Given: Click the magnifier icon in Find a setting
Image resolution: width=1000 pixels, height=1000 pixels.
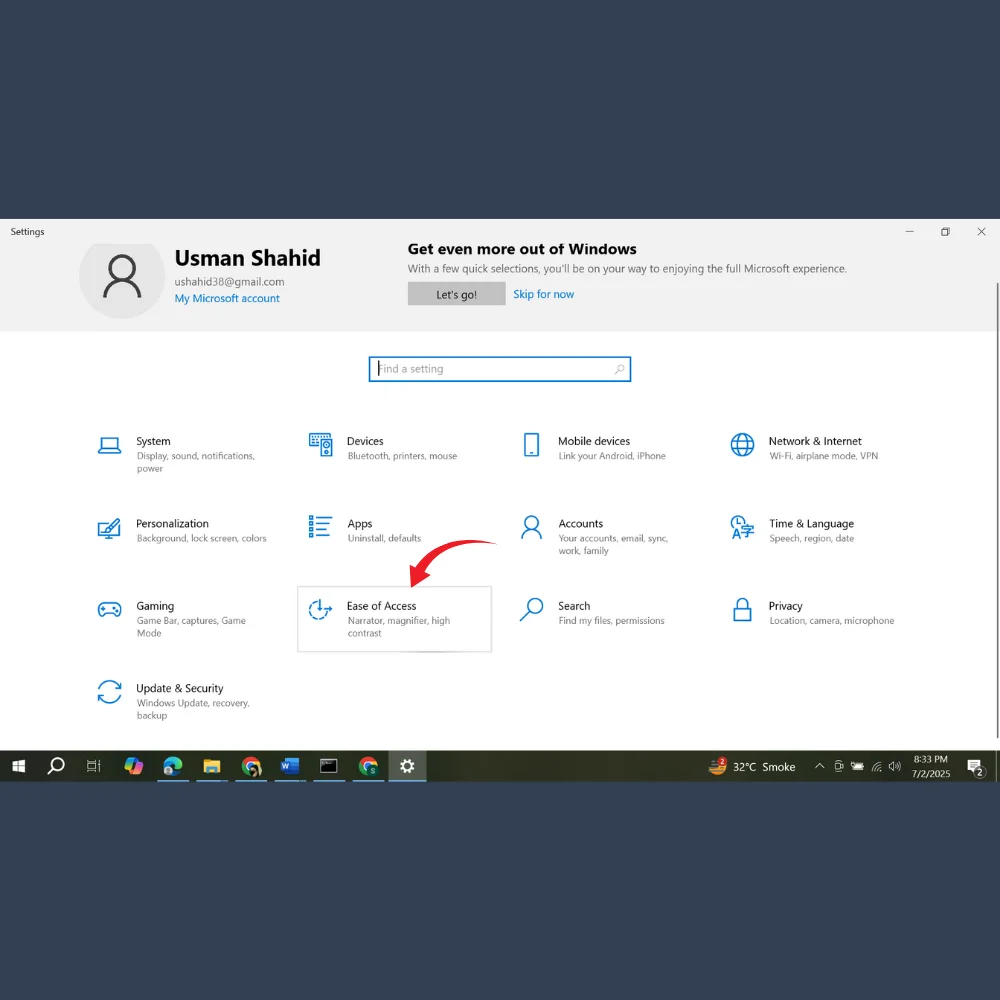Looking at the screenshot, I should coord(619,369).
